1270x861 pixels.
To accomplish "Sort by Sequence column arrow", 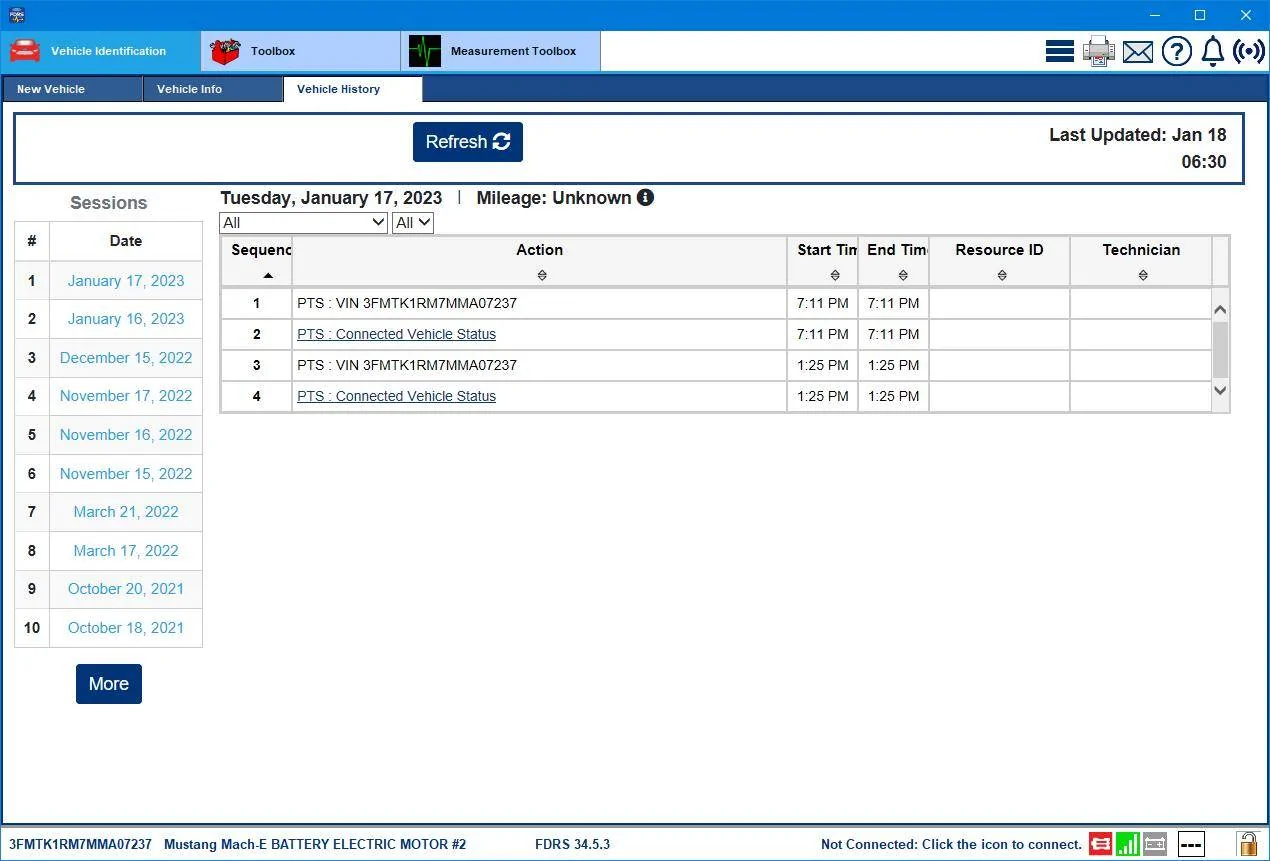I will click(267, 275).
